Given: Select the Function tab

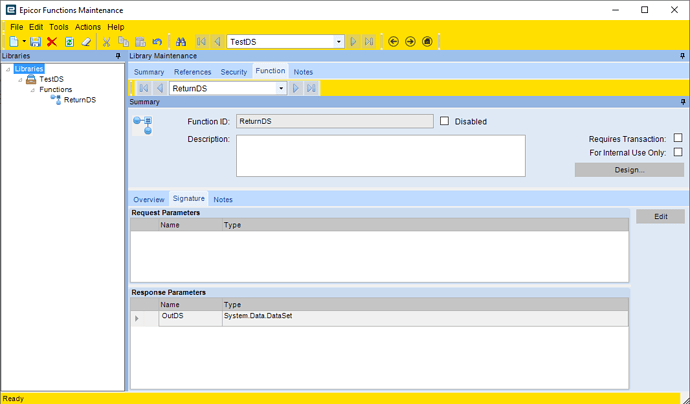Looking at the screenshot, I should click(x=270, y=71).
